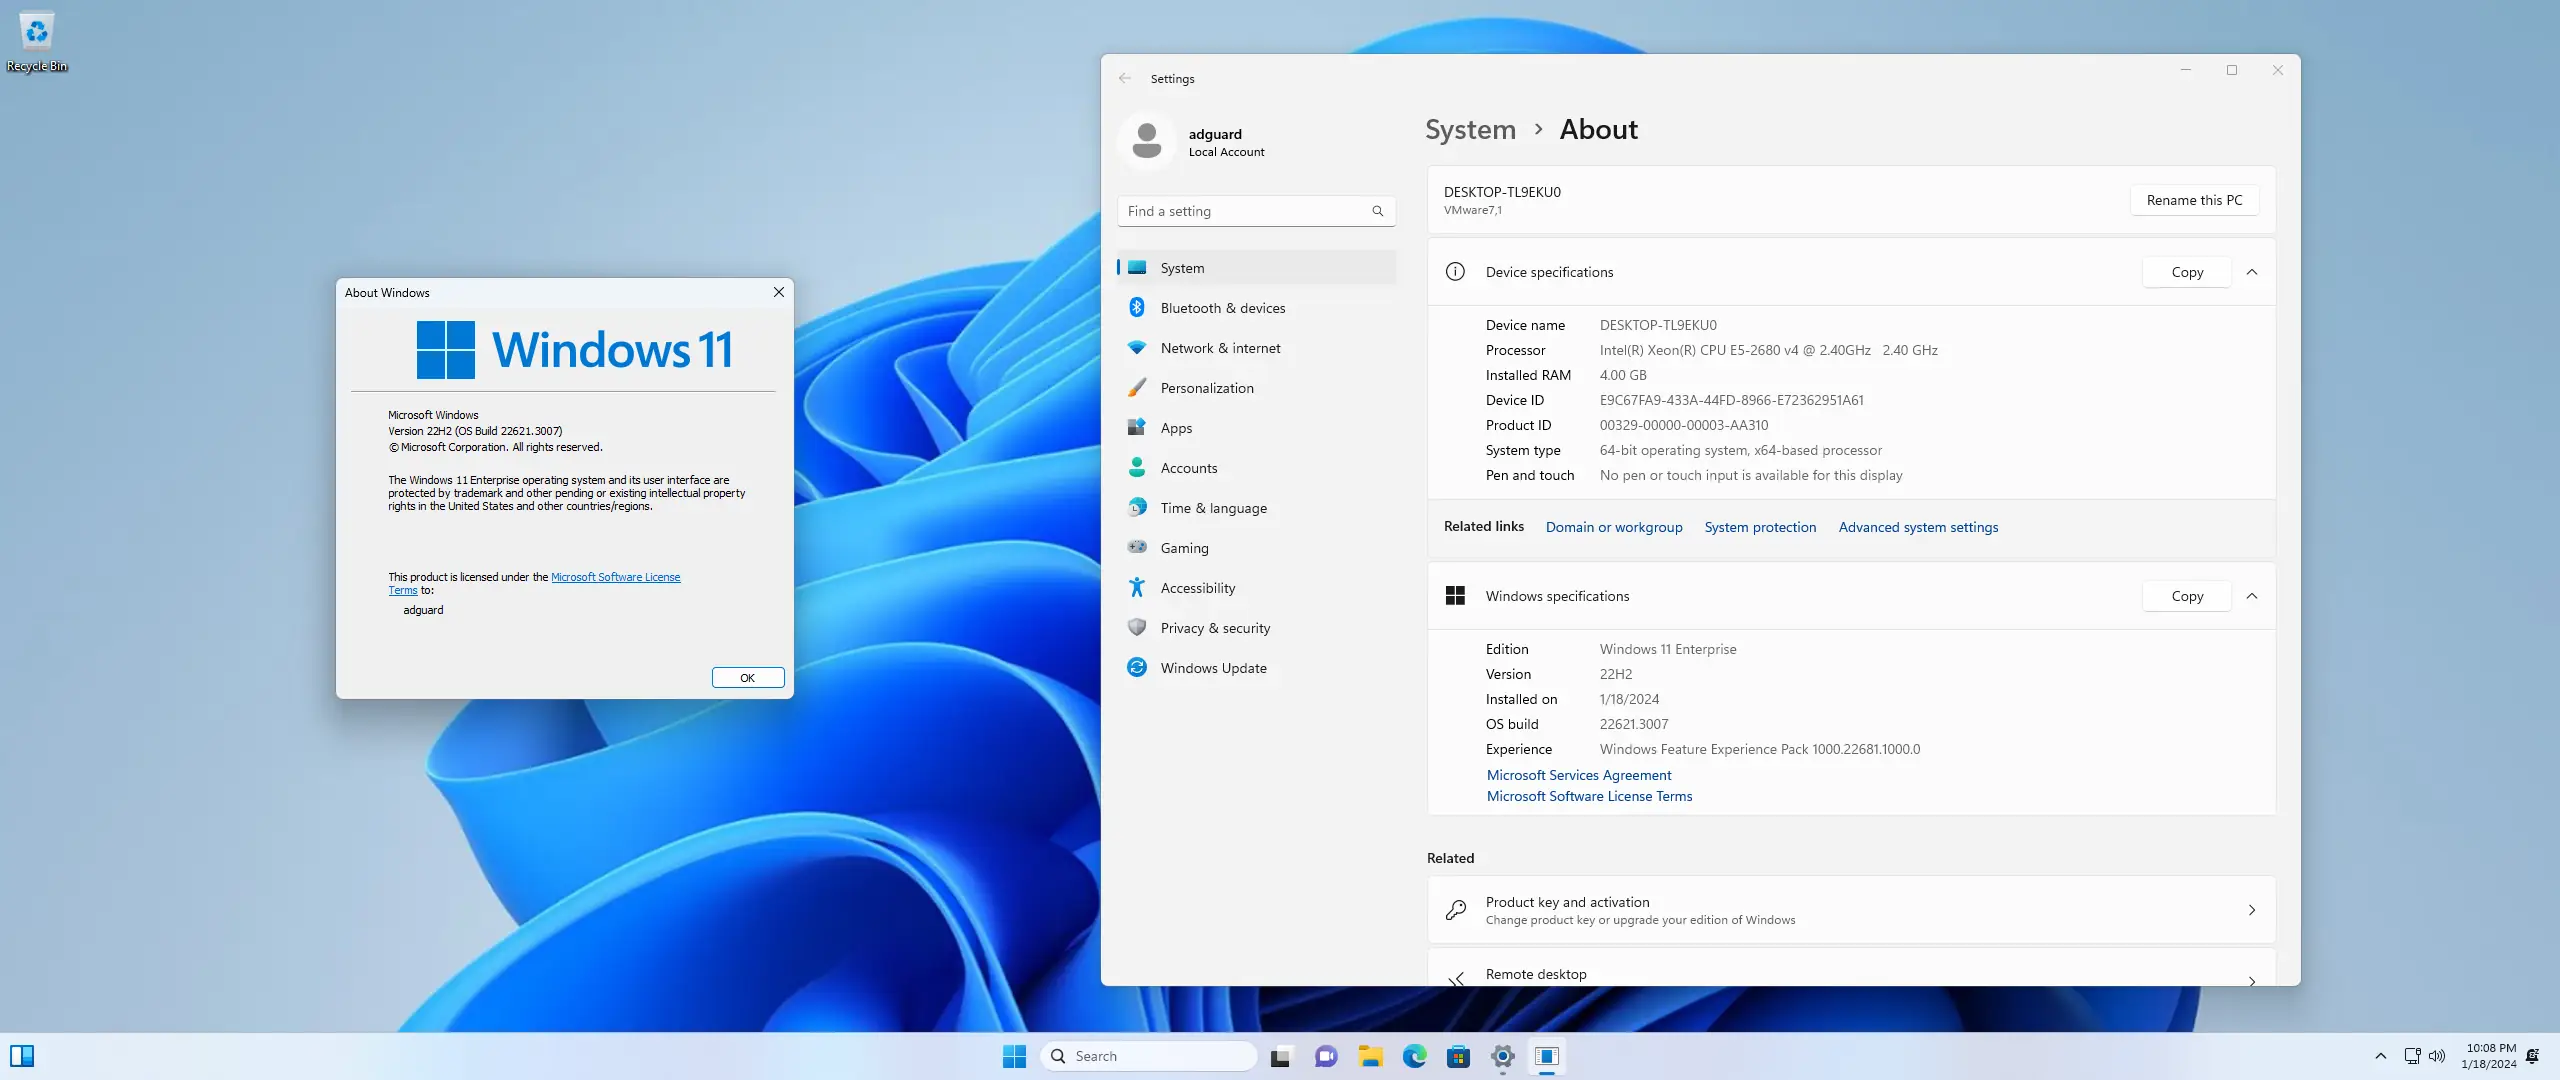Open the Microsoft Store from the taskbar
Image resolution: width=2560 pixels, height=1080 pixels.
coord(1459,1056)
